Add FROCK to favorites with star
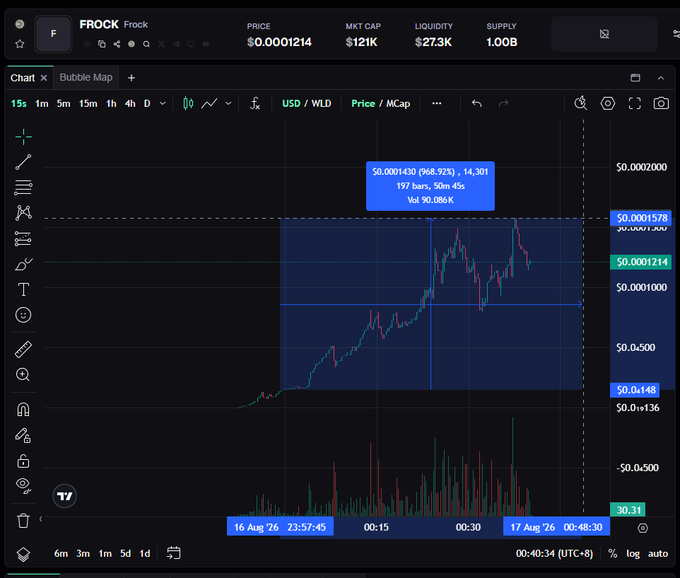 pyautogui.click(x=20, y=44)
